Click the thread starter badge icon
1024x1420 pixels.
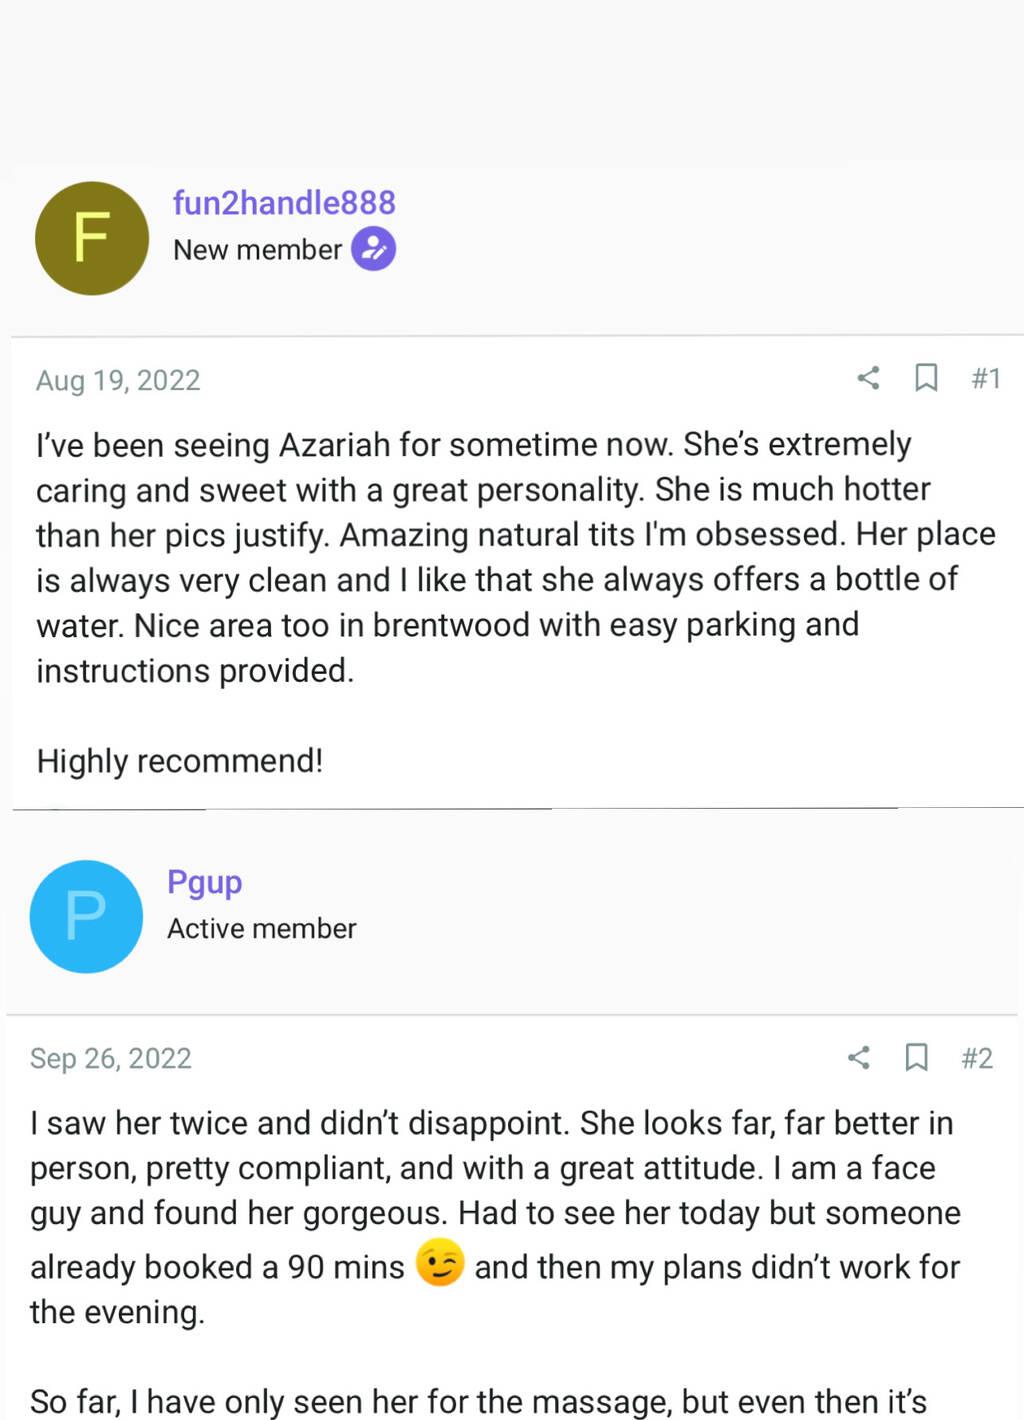pos(373,249)
